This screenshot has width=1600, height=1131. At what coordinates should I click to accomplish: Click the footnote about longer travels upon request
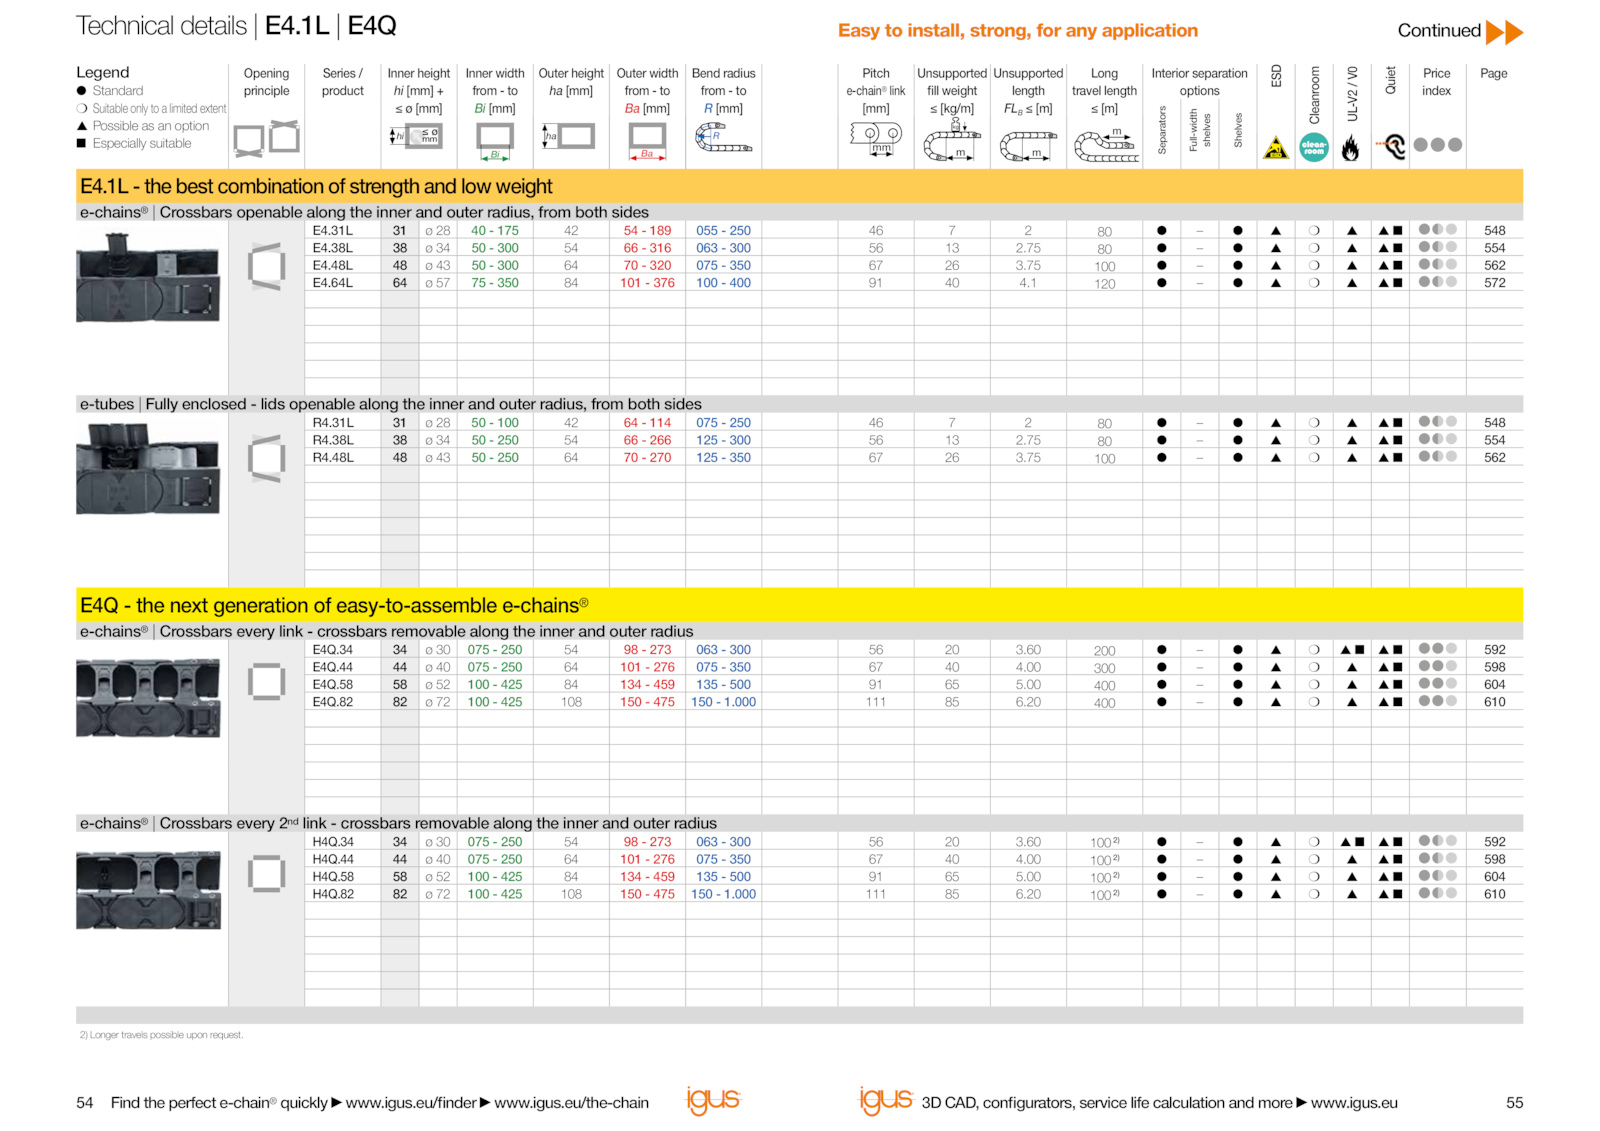point(161,1035)
